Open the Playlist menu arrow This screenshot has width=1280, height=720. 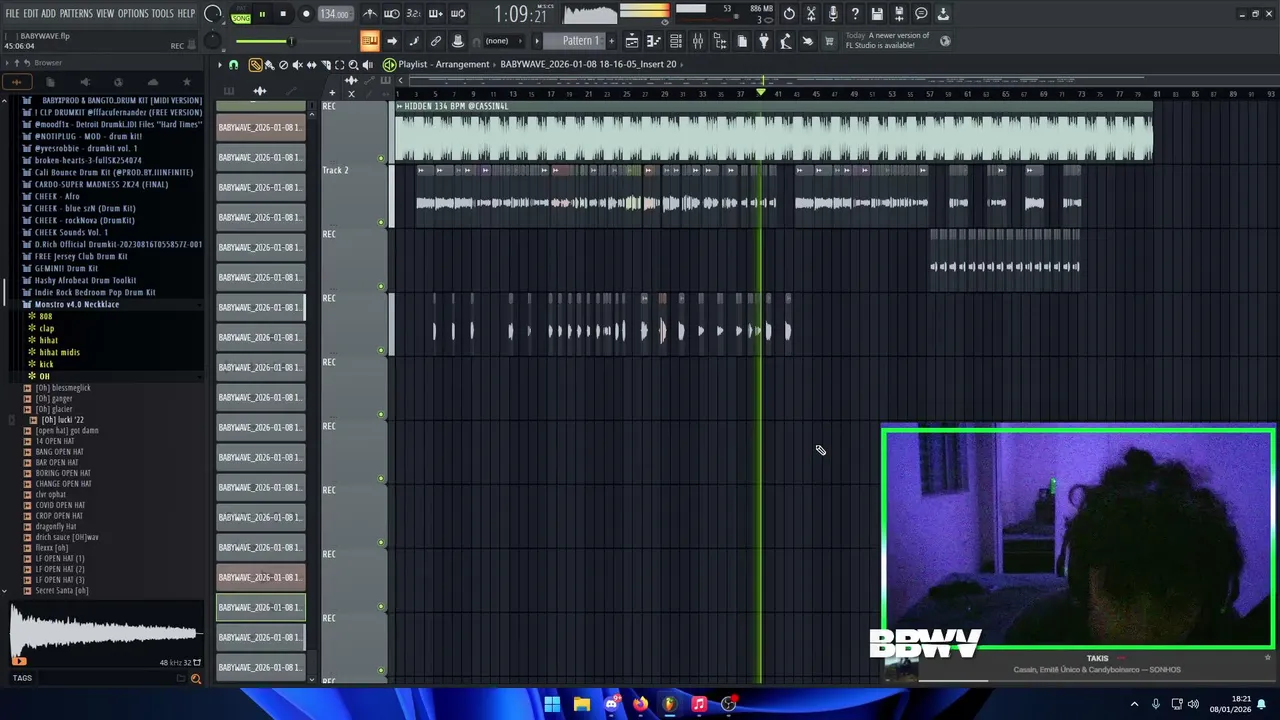(x=220, y=65)
